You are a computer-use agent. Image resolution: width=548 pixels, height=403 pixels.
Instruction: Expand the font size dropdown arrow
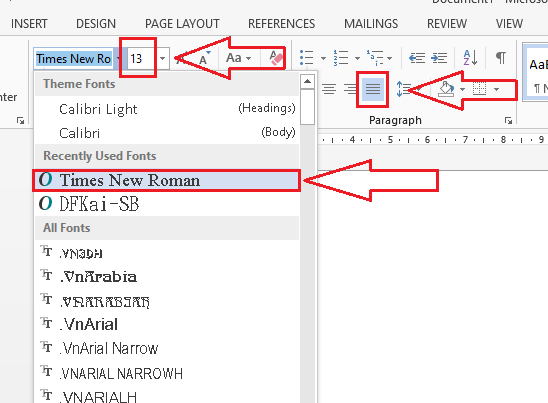[163, 58]
